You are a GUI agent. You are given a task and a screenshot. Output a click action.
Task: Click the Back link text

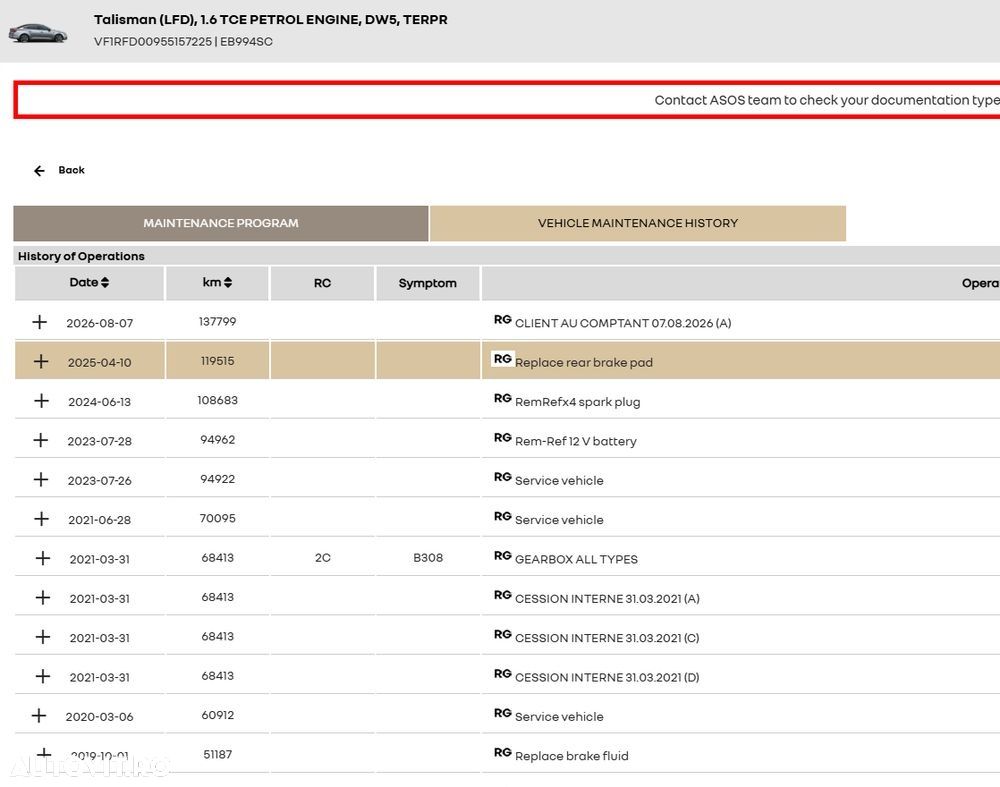[71, 170]
